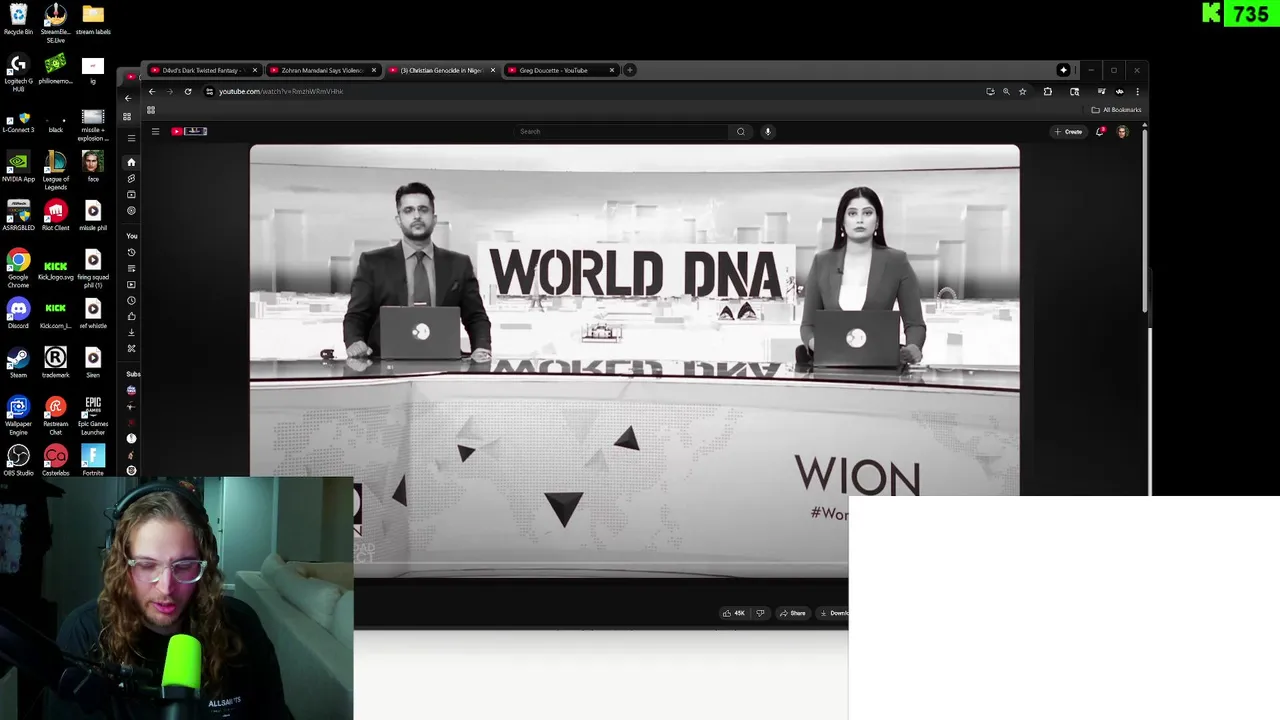Viewport: 1280px width, 720px height.
Task: Open YouTube notifications bell
Action: point(1100,131)
